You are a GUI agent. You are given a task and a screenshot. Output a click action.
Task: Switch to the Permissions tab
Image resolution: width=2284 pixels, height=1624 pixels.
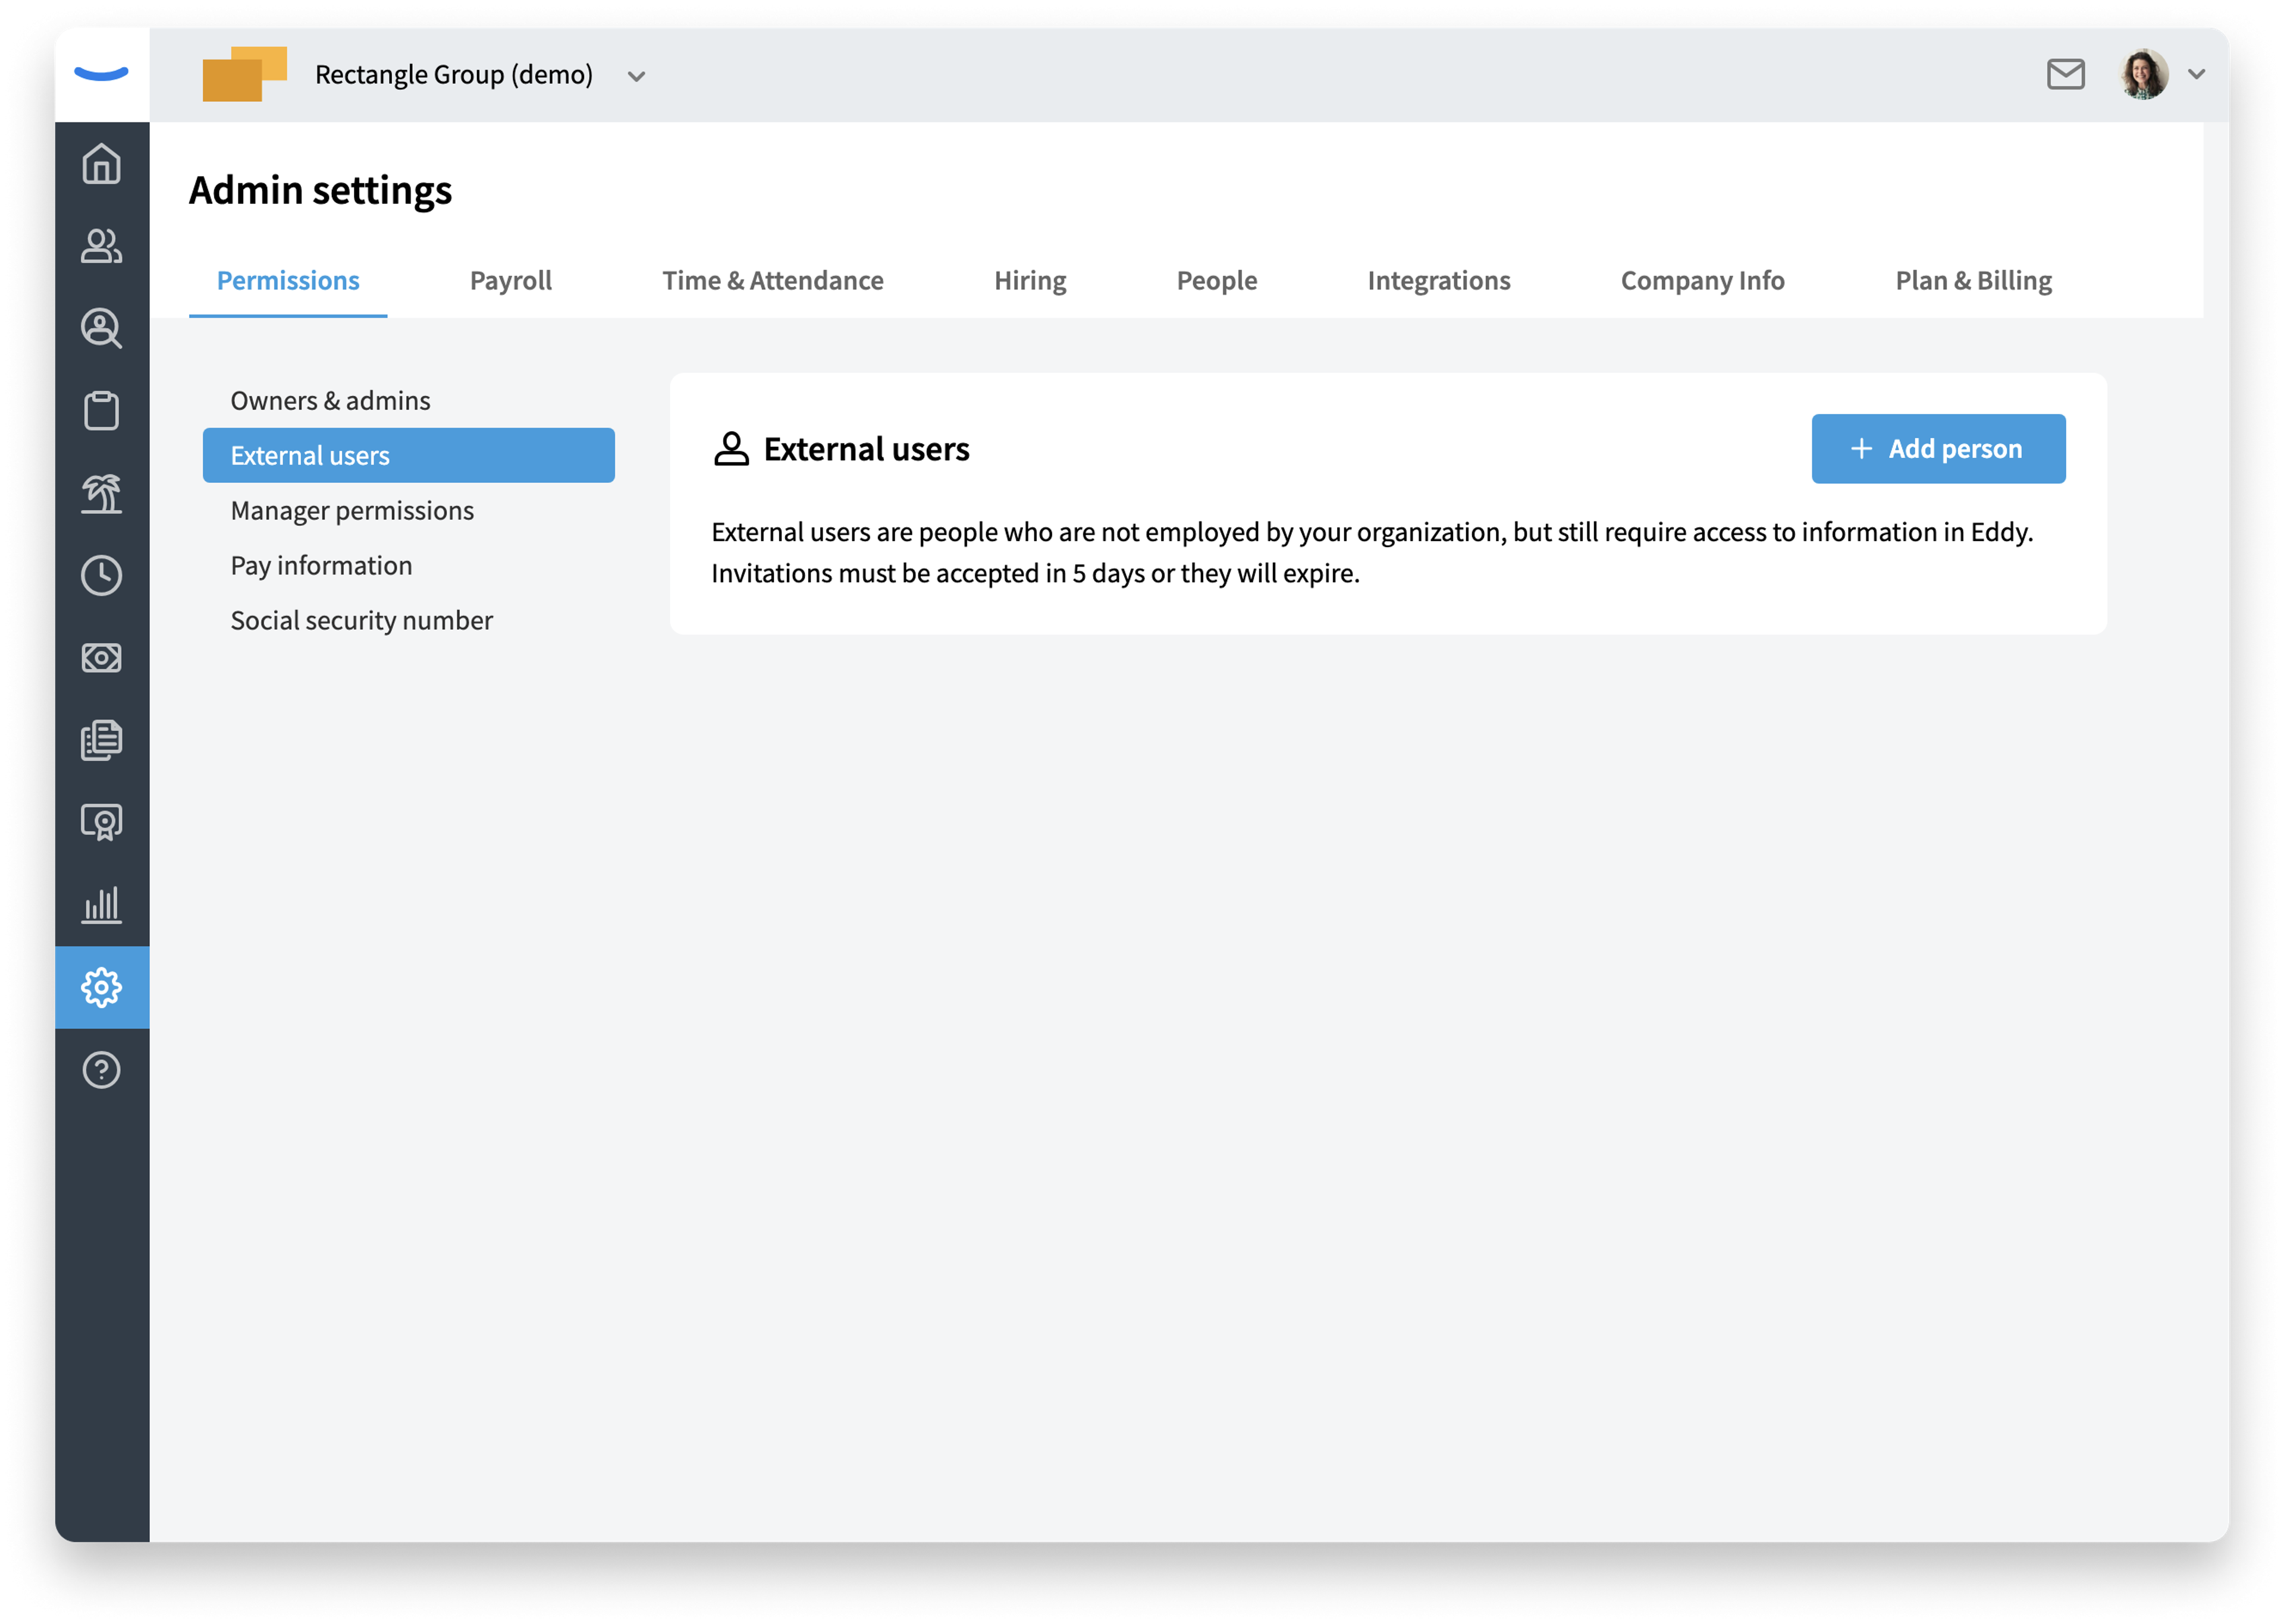coord(288,280)
